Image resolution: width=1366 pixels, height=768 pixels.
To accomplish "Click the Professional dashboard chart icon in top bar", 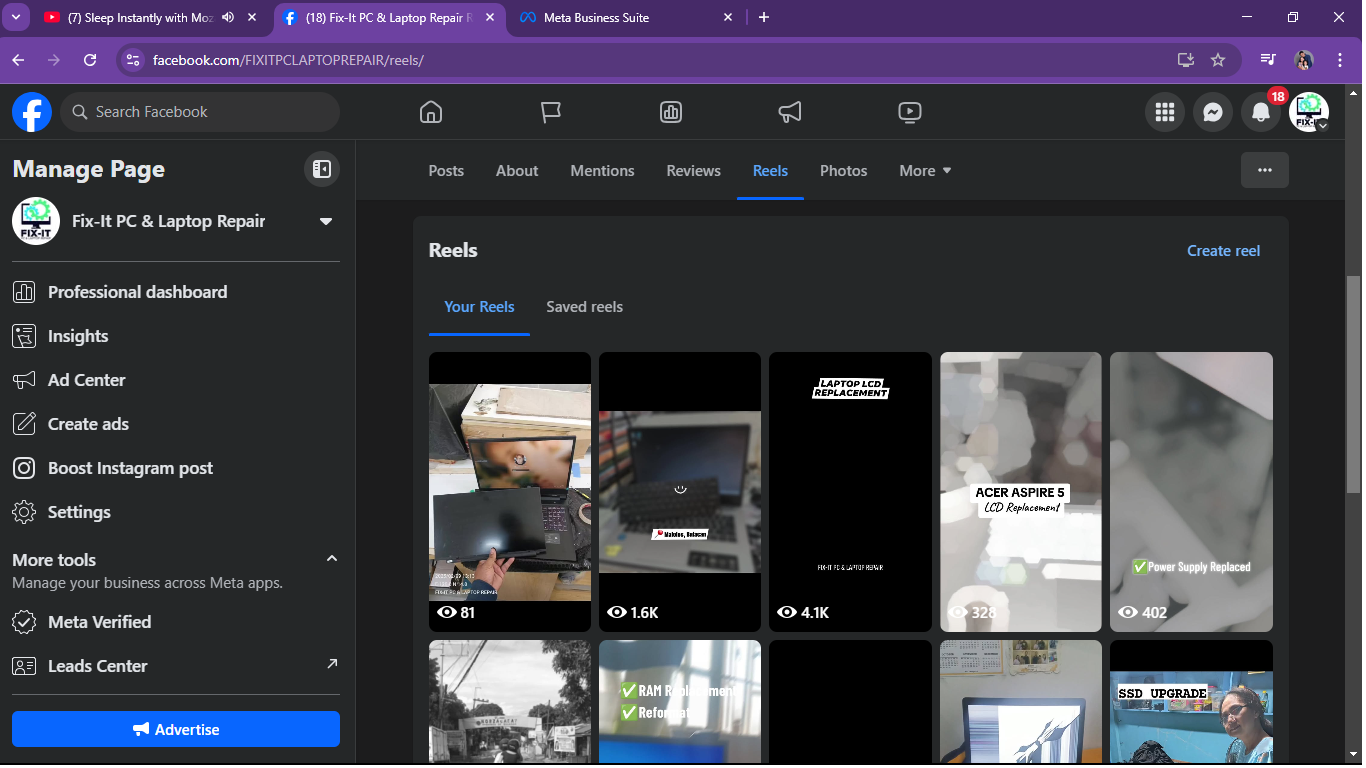I will click(671, 112).
